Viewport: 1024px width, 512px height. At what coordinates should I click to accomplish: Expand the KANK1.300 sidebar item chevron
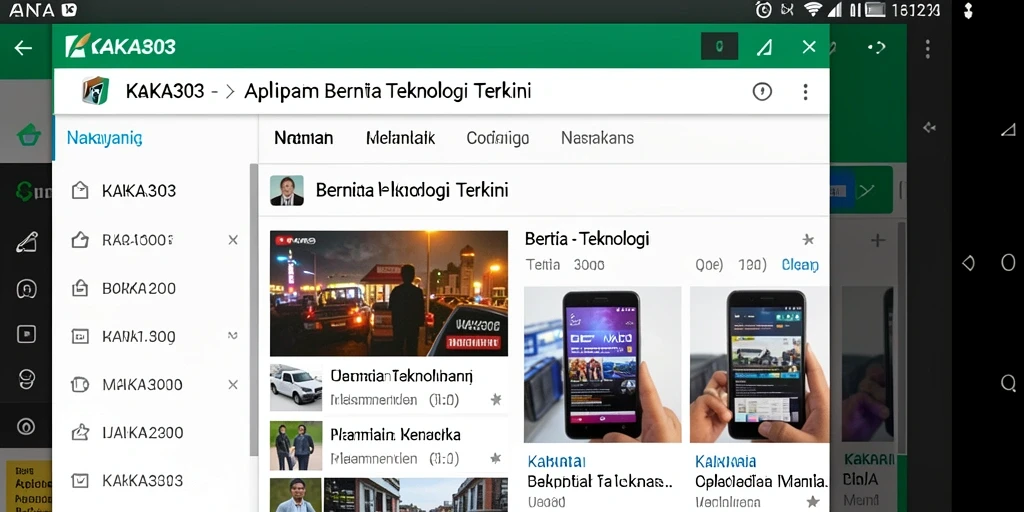(232, 336)
